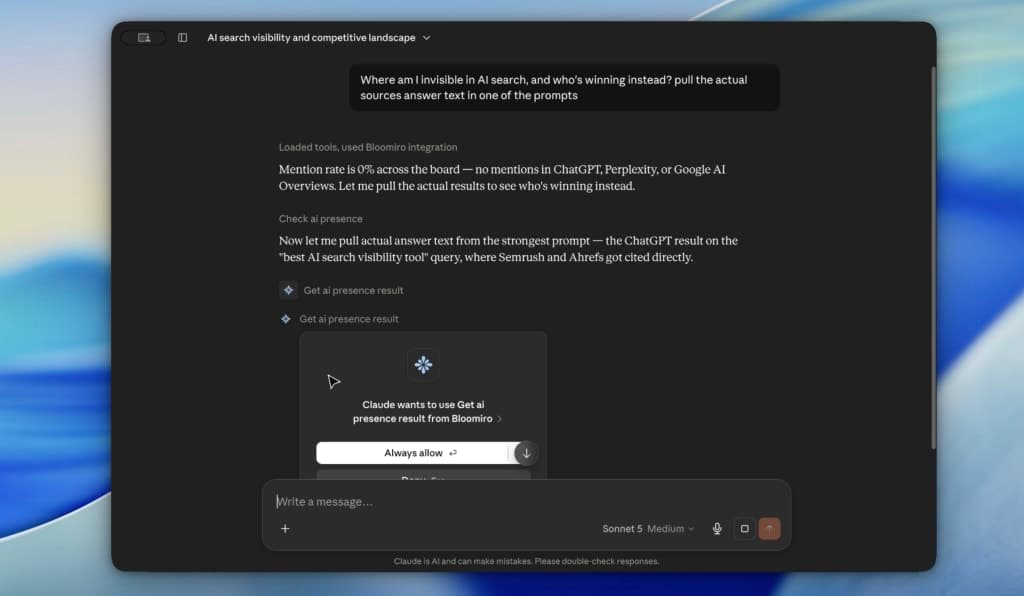Click the second 'Get ai presence result' row label

point(349,319)
